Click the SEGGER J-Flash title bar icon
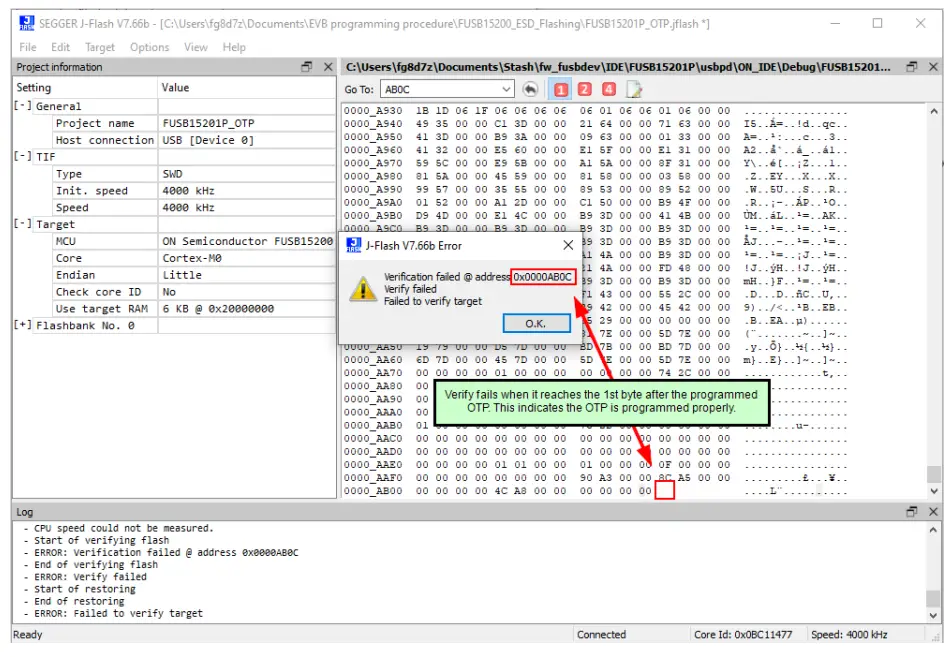This screenshot has height=657, width=951. 27,23
